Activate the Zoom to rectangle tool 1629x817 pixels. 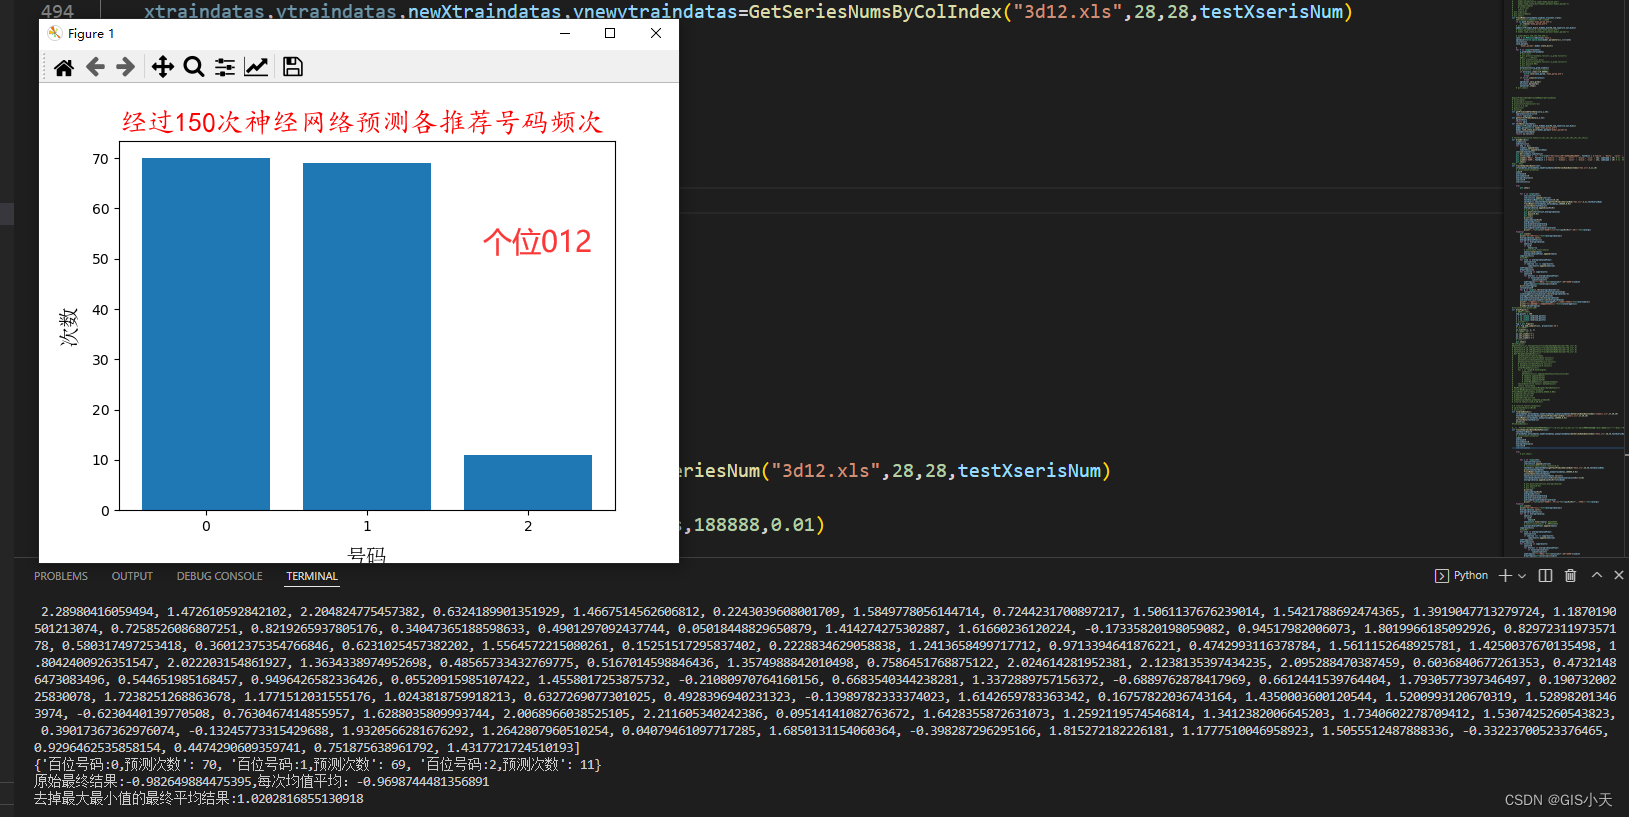coord(194,67)
